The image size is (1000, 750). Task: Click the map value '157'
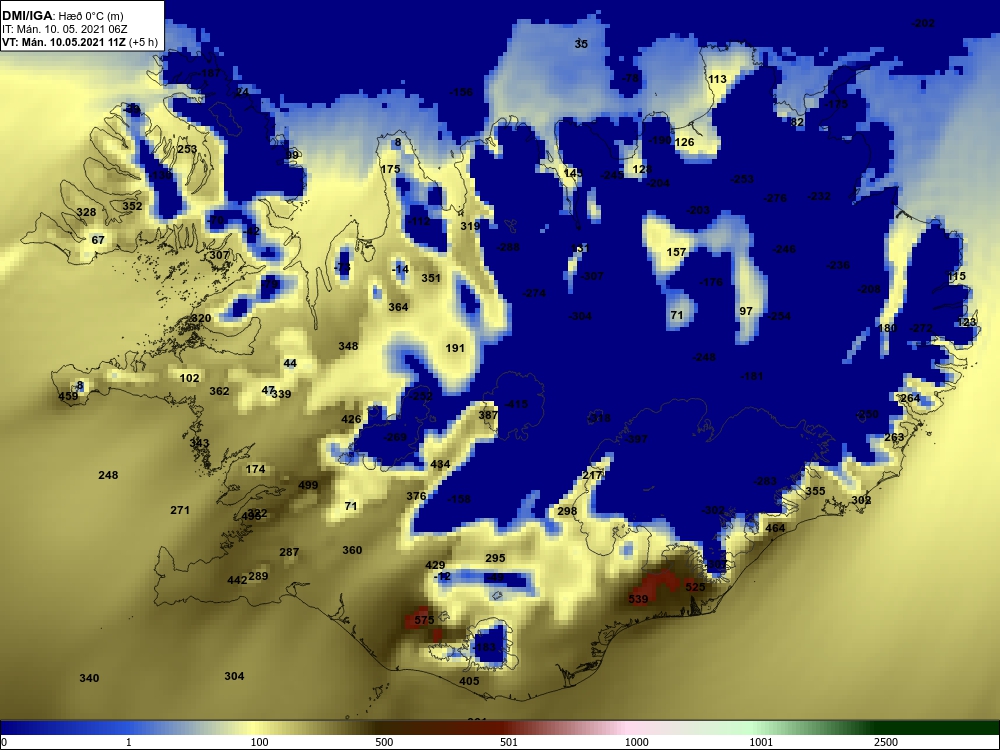[x=676, y=253]
